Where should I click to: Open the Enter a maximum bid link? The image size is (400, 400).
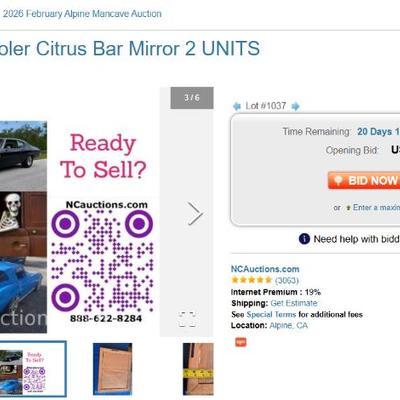[x=376, y=207]
